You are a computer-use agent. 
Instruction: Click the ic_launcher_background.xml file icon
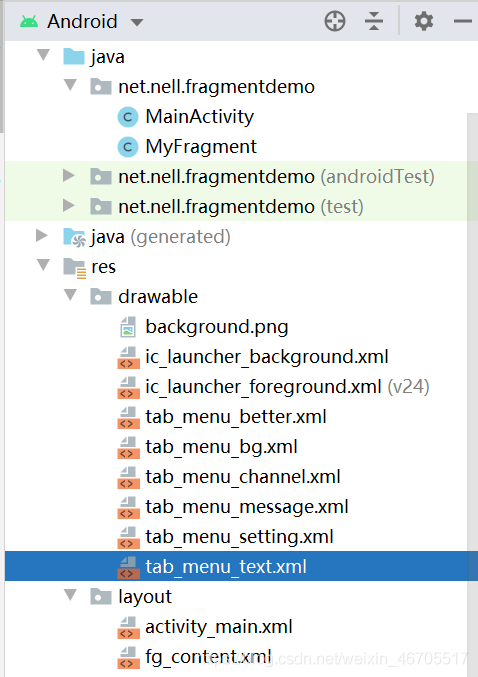click(x=128, y=357)
